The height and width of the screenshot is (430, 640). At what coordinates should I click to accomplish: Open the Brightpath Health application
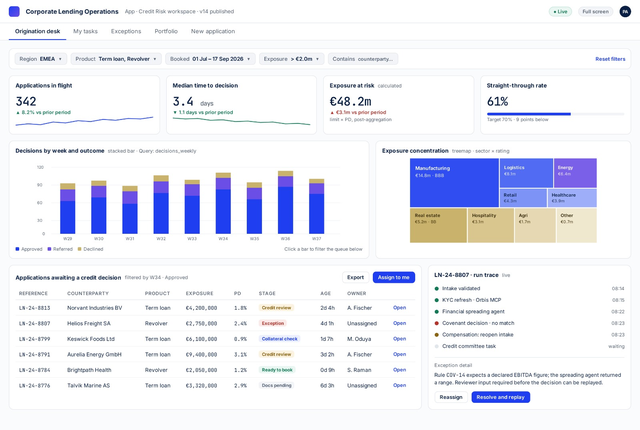(399, 370)
